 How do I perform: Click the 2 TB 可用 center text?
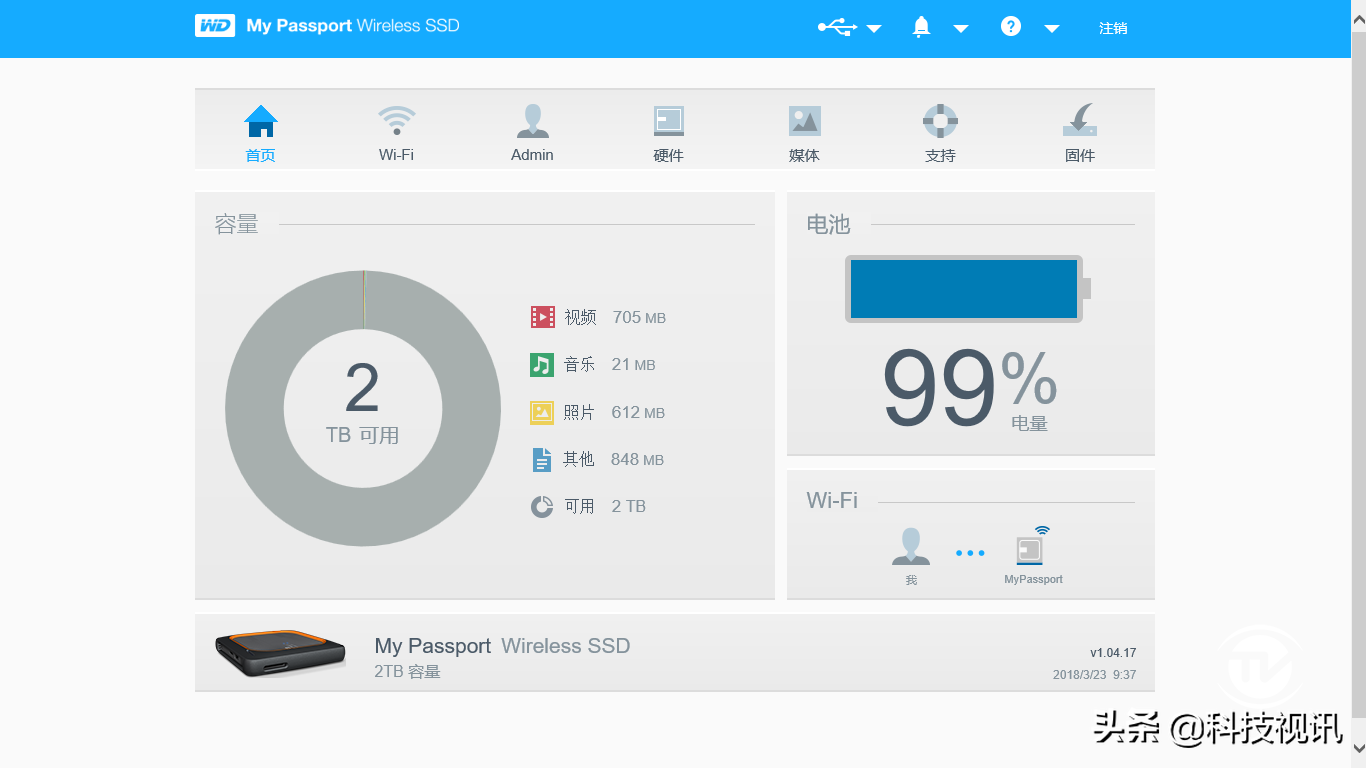tap(362, 403)
